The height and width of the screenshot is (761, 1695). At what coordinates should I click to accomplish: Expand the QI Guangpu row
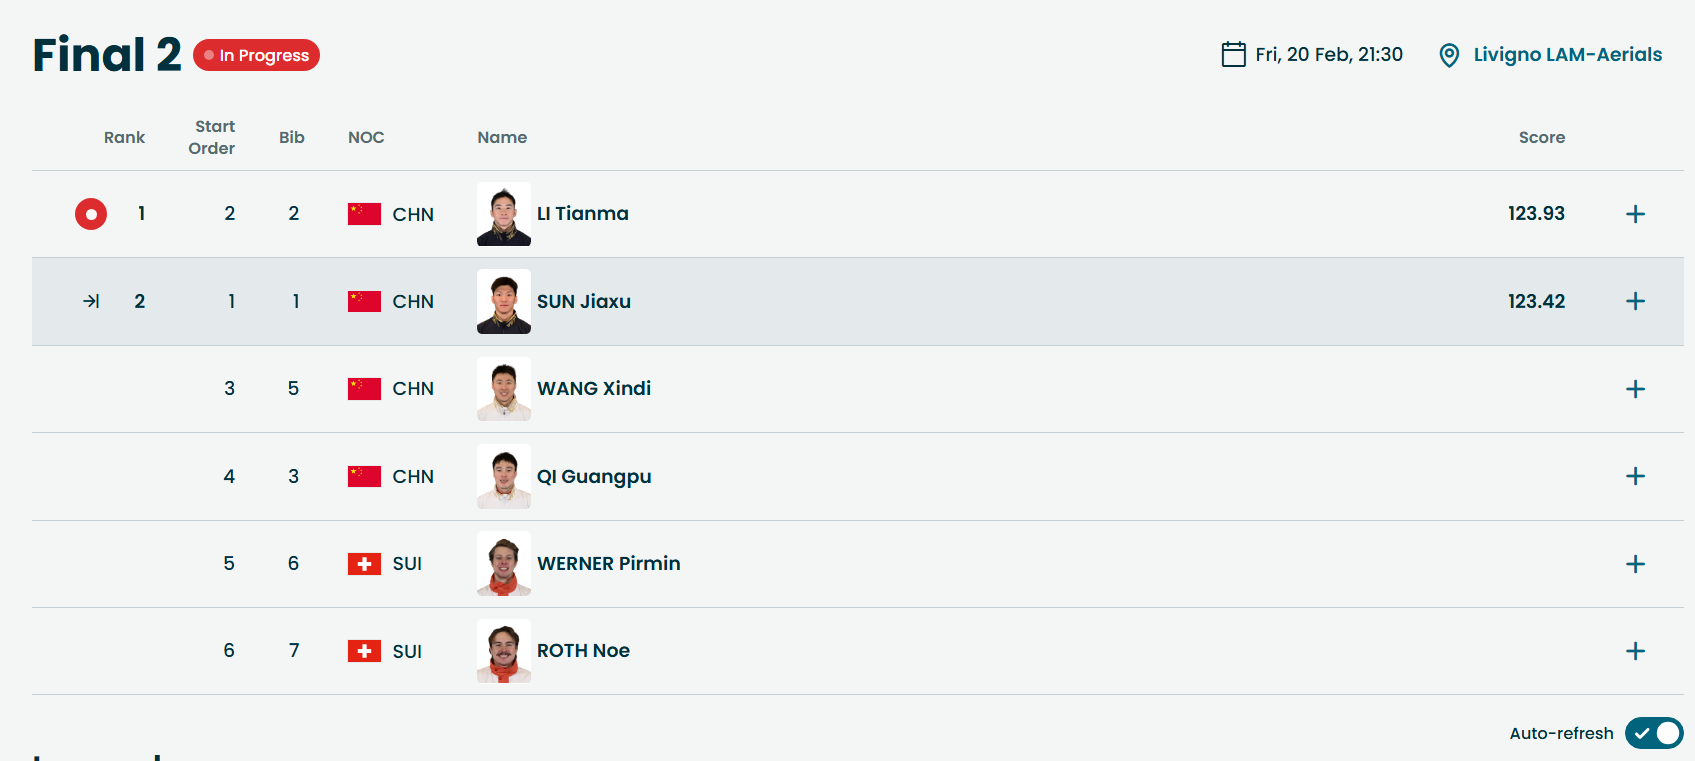coord(1635,476)
